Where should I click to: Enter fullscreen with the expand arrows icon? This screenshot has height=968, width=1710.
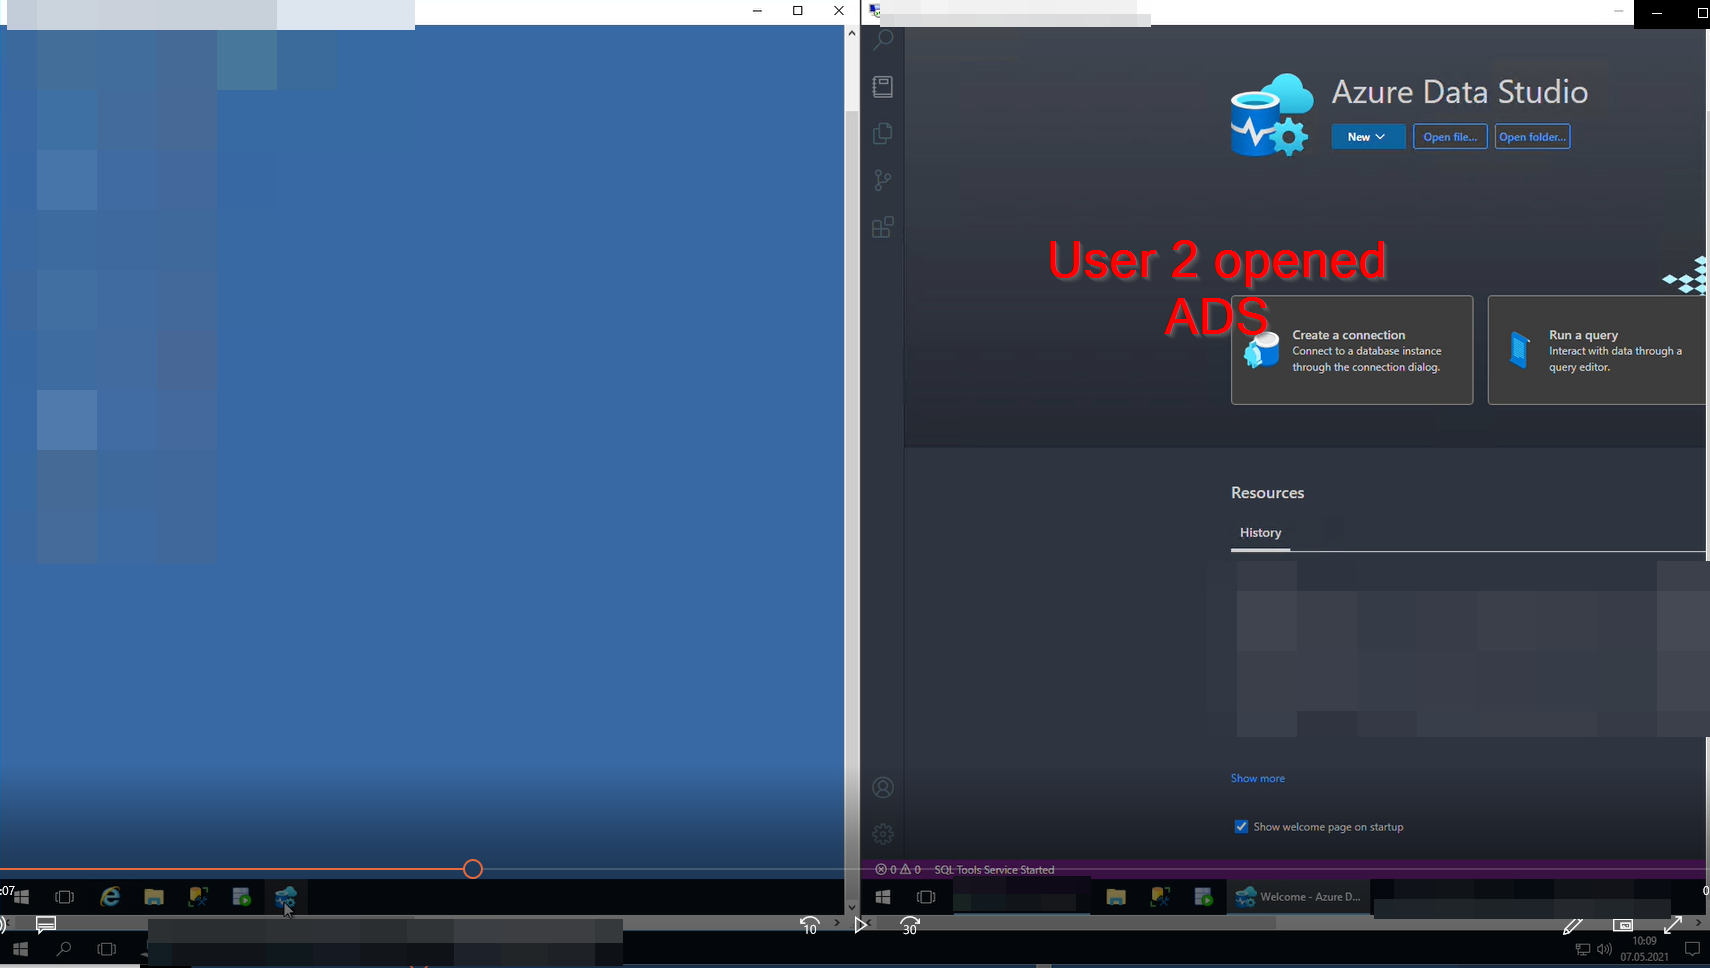1673,926
